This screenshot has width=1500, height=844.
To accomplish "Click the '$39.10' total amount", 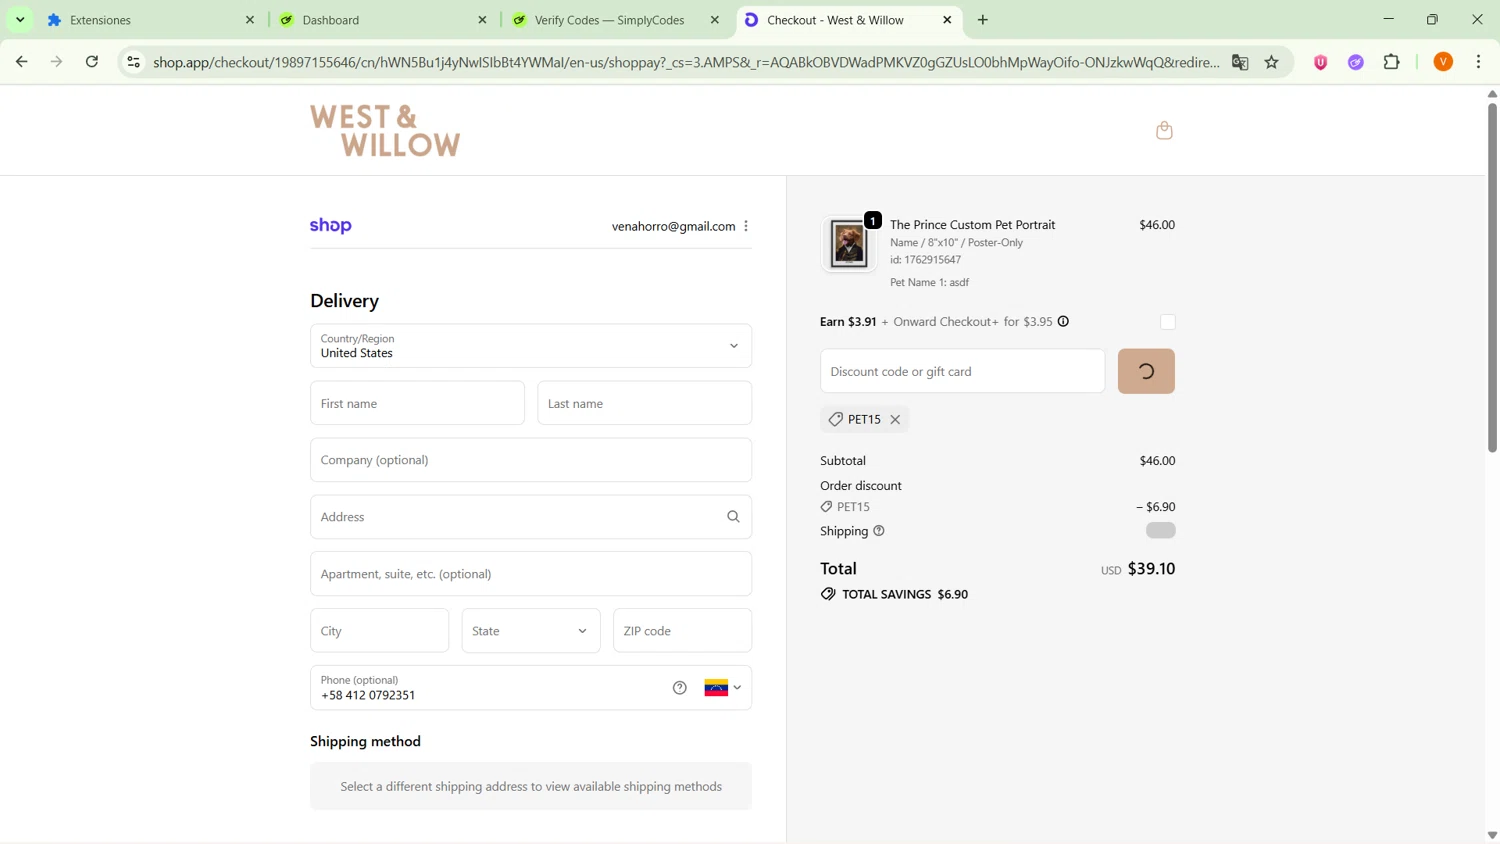I will tap(1151, 569).
